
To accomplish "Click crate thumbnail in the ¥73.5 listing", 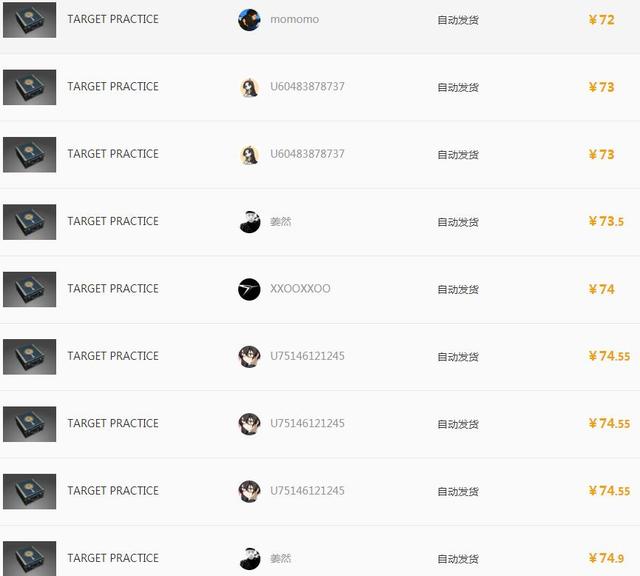I will [29, 222].
